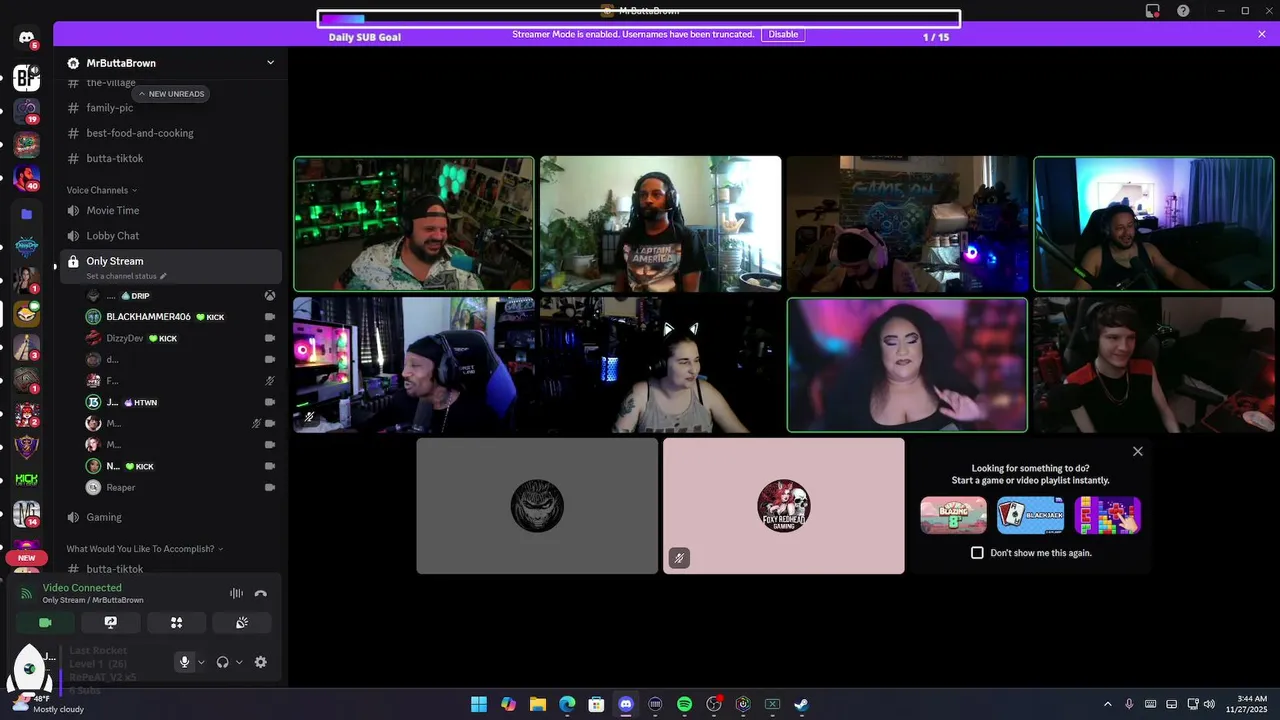
Task: Share your screen in voice panel
Action: (111, 622)
